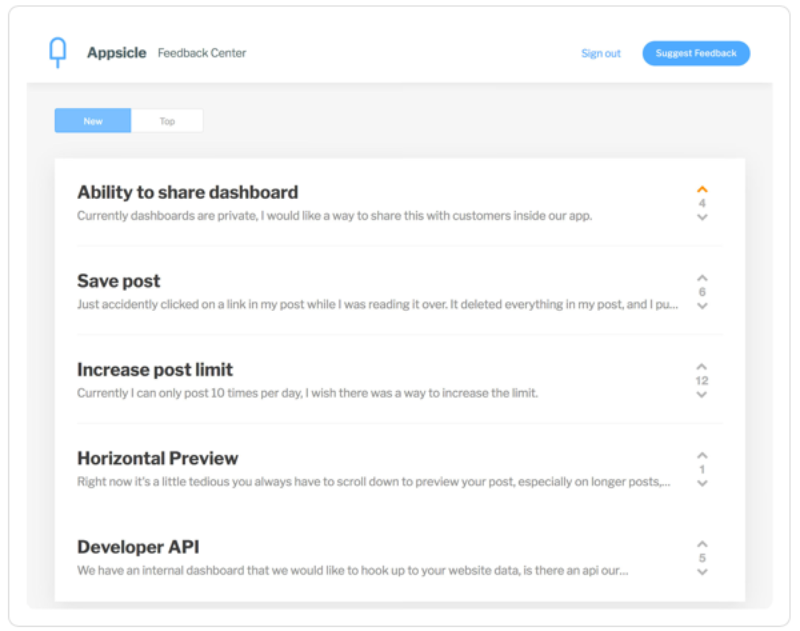
Task: Switch to the New tab
Action: tap(93, 120)
